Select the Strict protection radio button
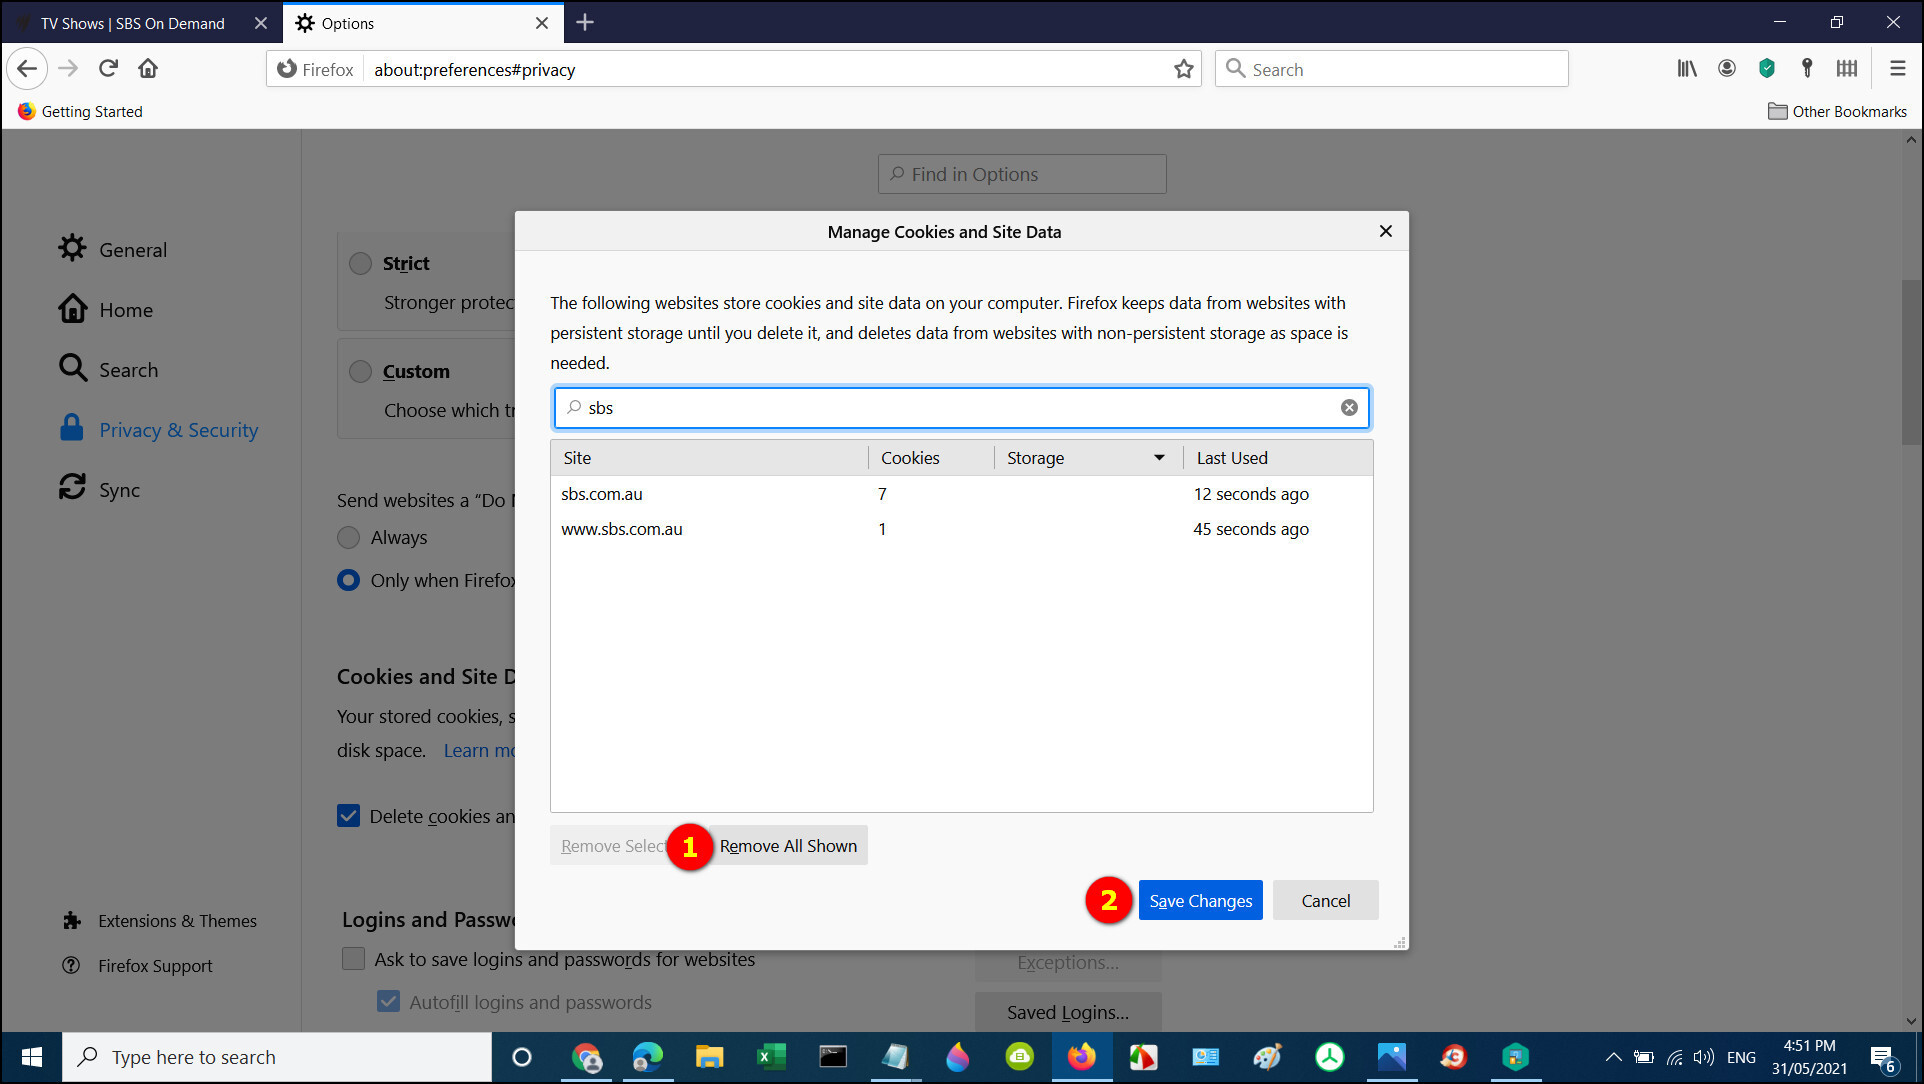Image resolution: width=1924 pixels, height=1084 pixels. click(x=360, y=264)
